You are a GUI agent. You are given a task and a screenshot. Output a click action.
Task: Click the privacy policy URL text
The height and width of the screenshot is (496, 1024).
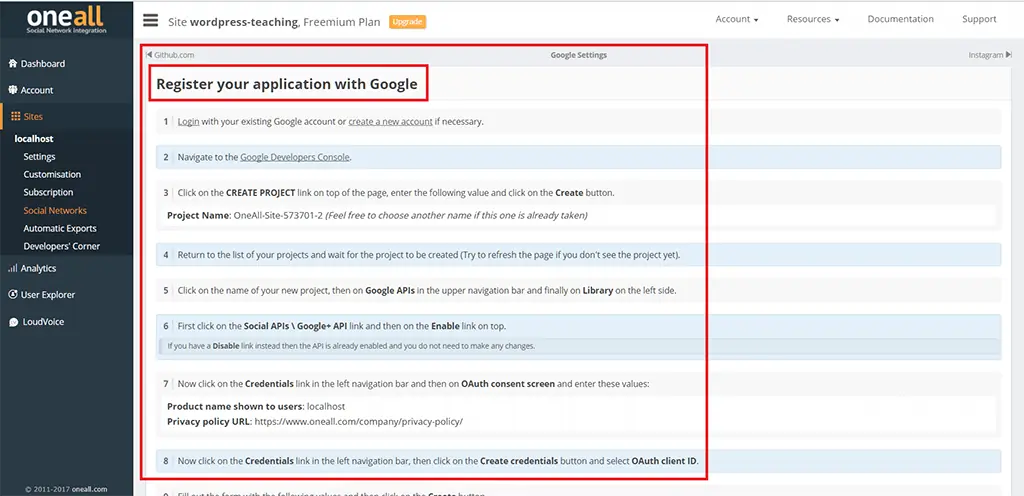coord(359,422)
